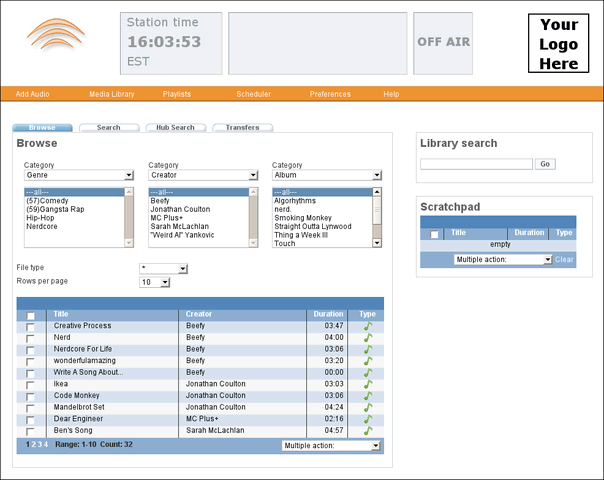Click the Go search button
Viewport: 604px width, 480px height.
point(545,164)
